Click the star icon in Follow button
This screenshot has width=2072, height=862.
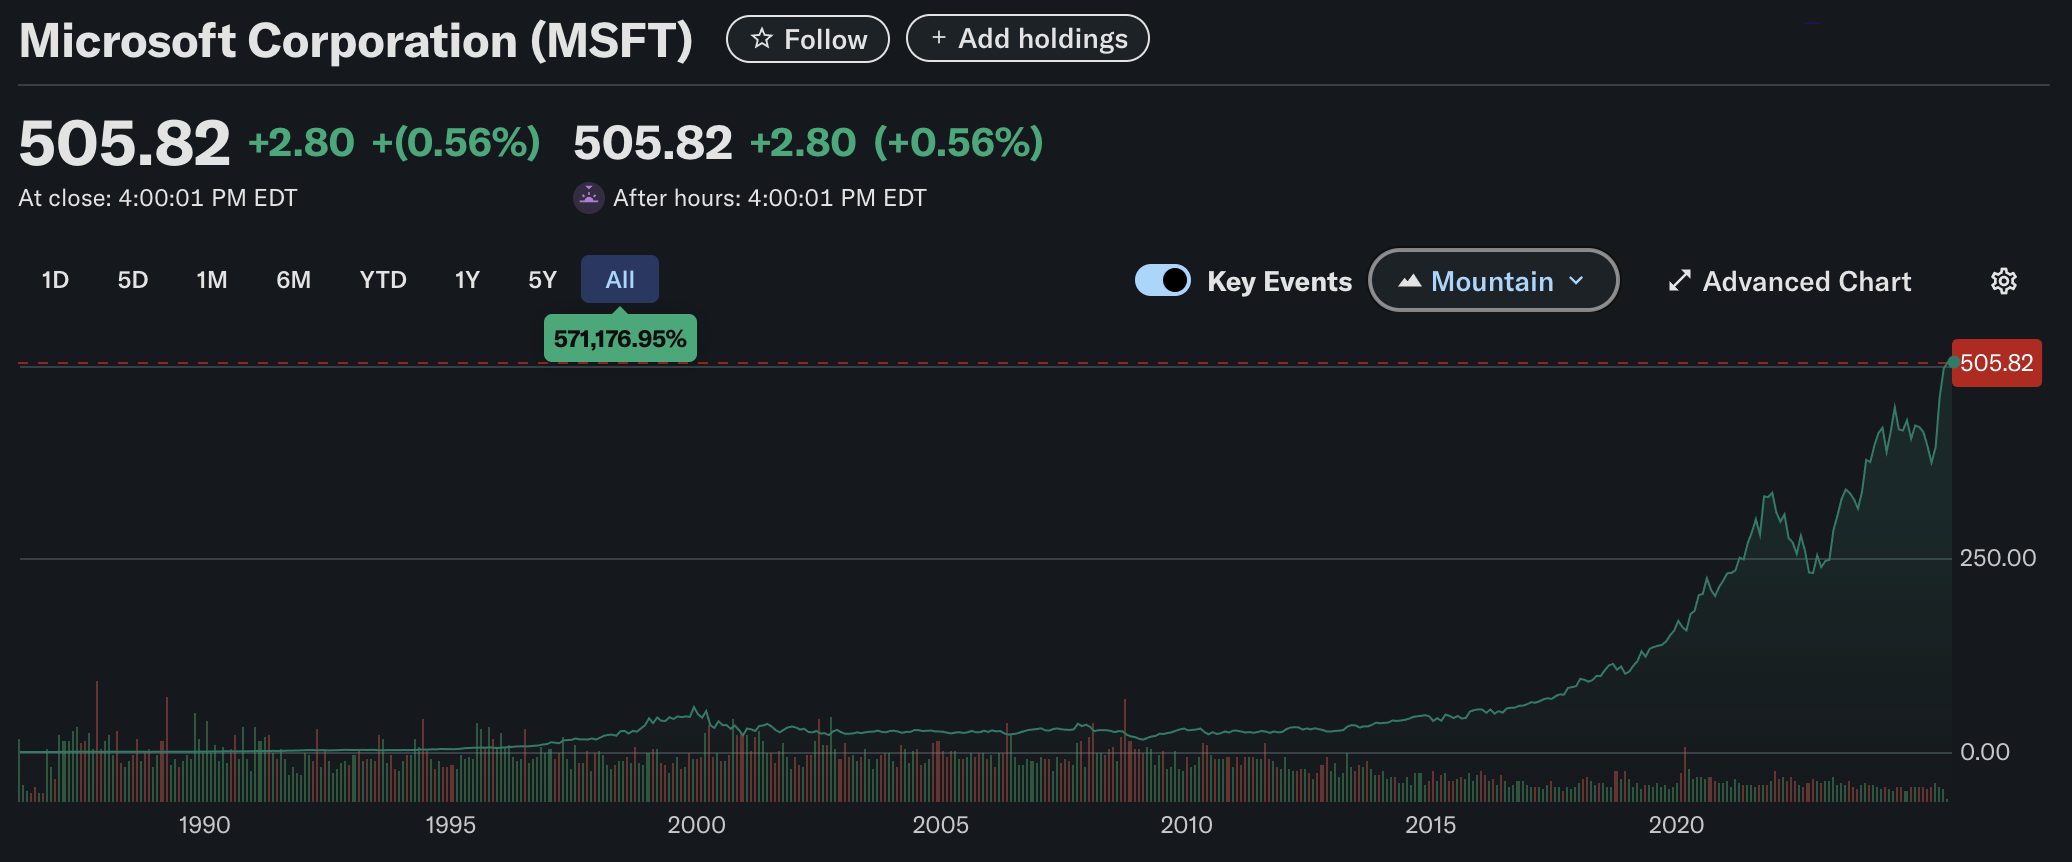click(762, 39)
